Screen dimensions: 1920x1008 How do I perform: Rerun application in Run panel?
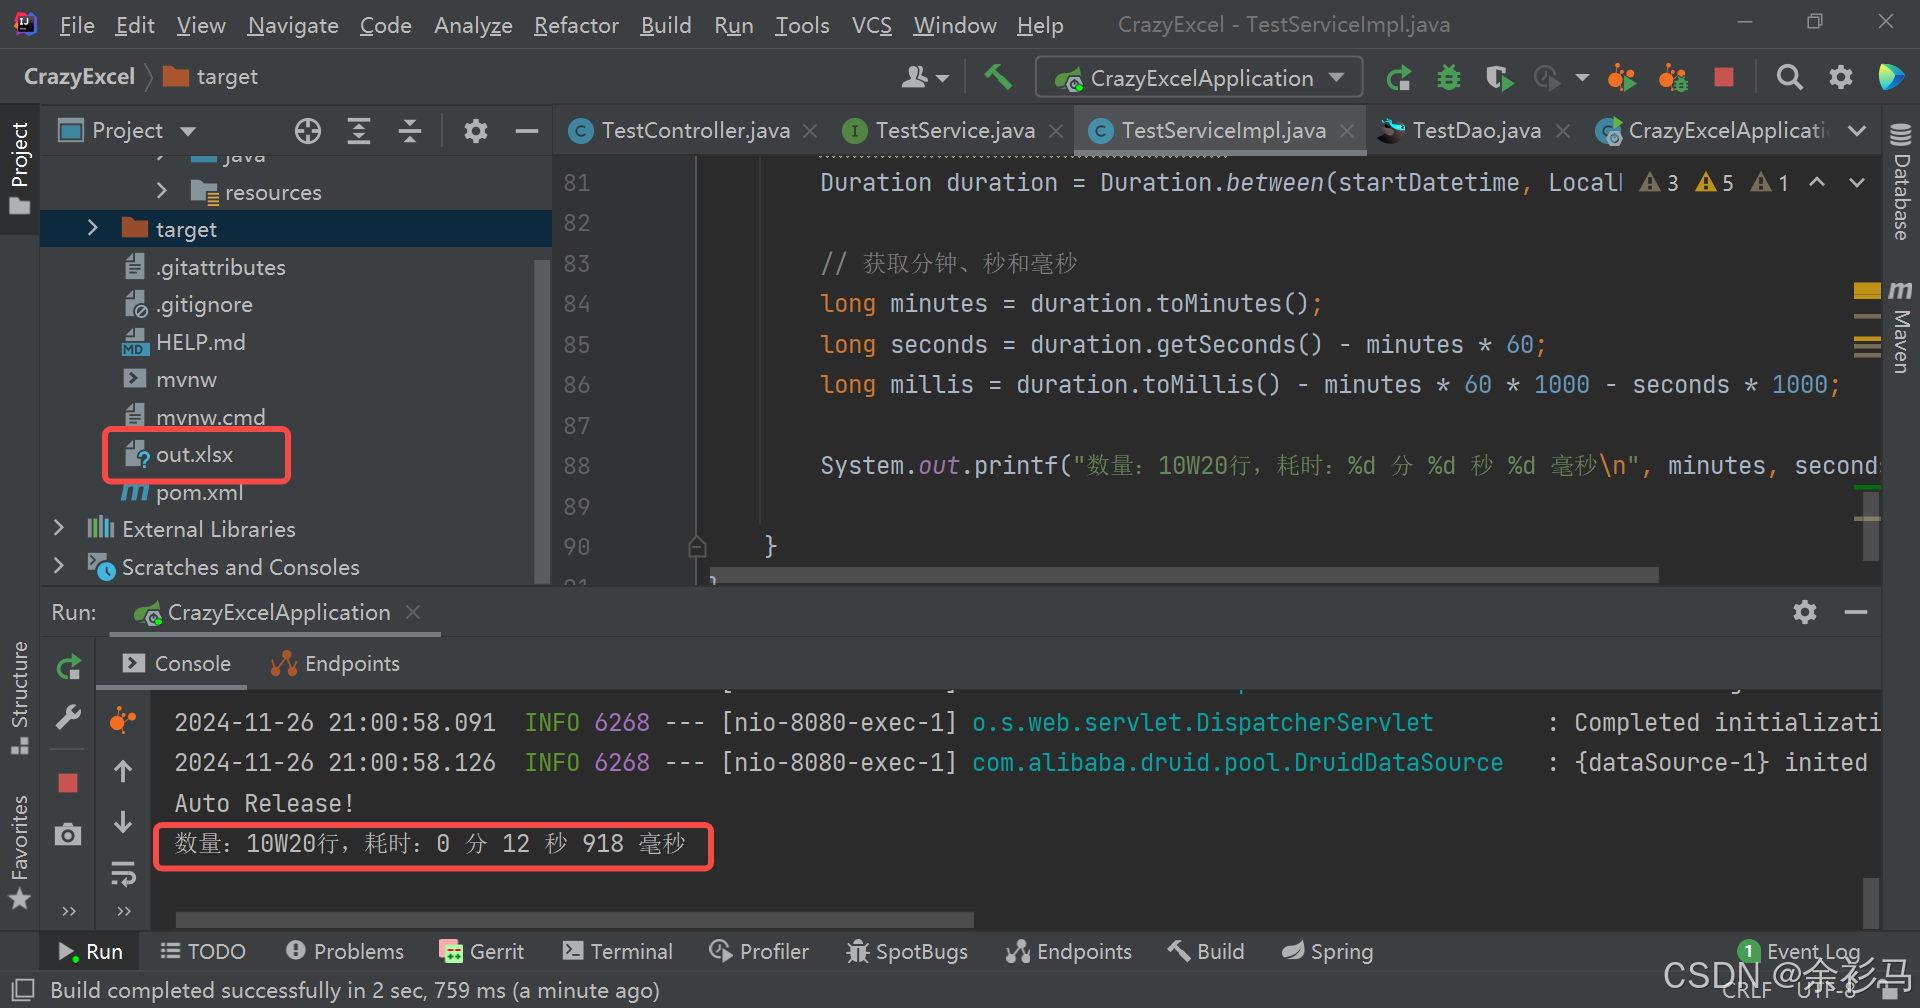[68, 667]
